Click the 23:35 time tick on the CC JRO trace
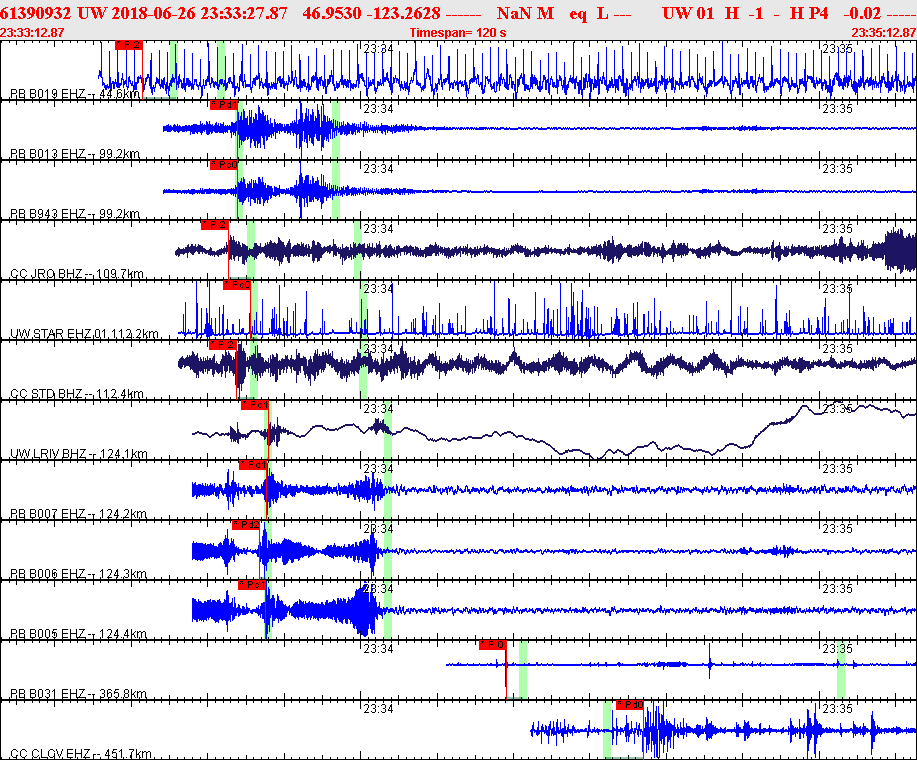This screenshot has width=917, height=760. [x=836, y=229]
